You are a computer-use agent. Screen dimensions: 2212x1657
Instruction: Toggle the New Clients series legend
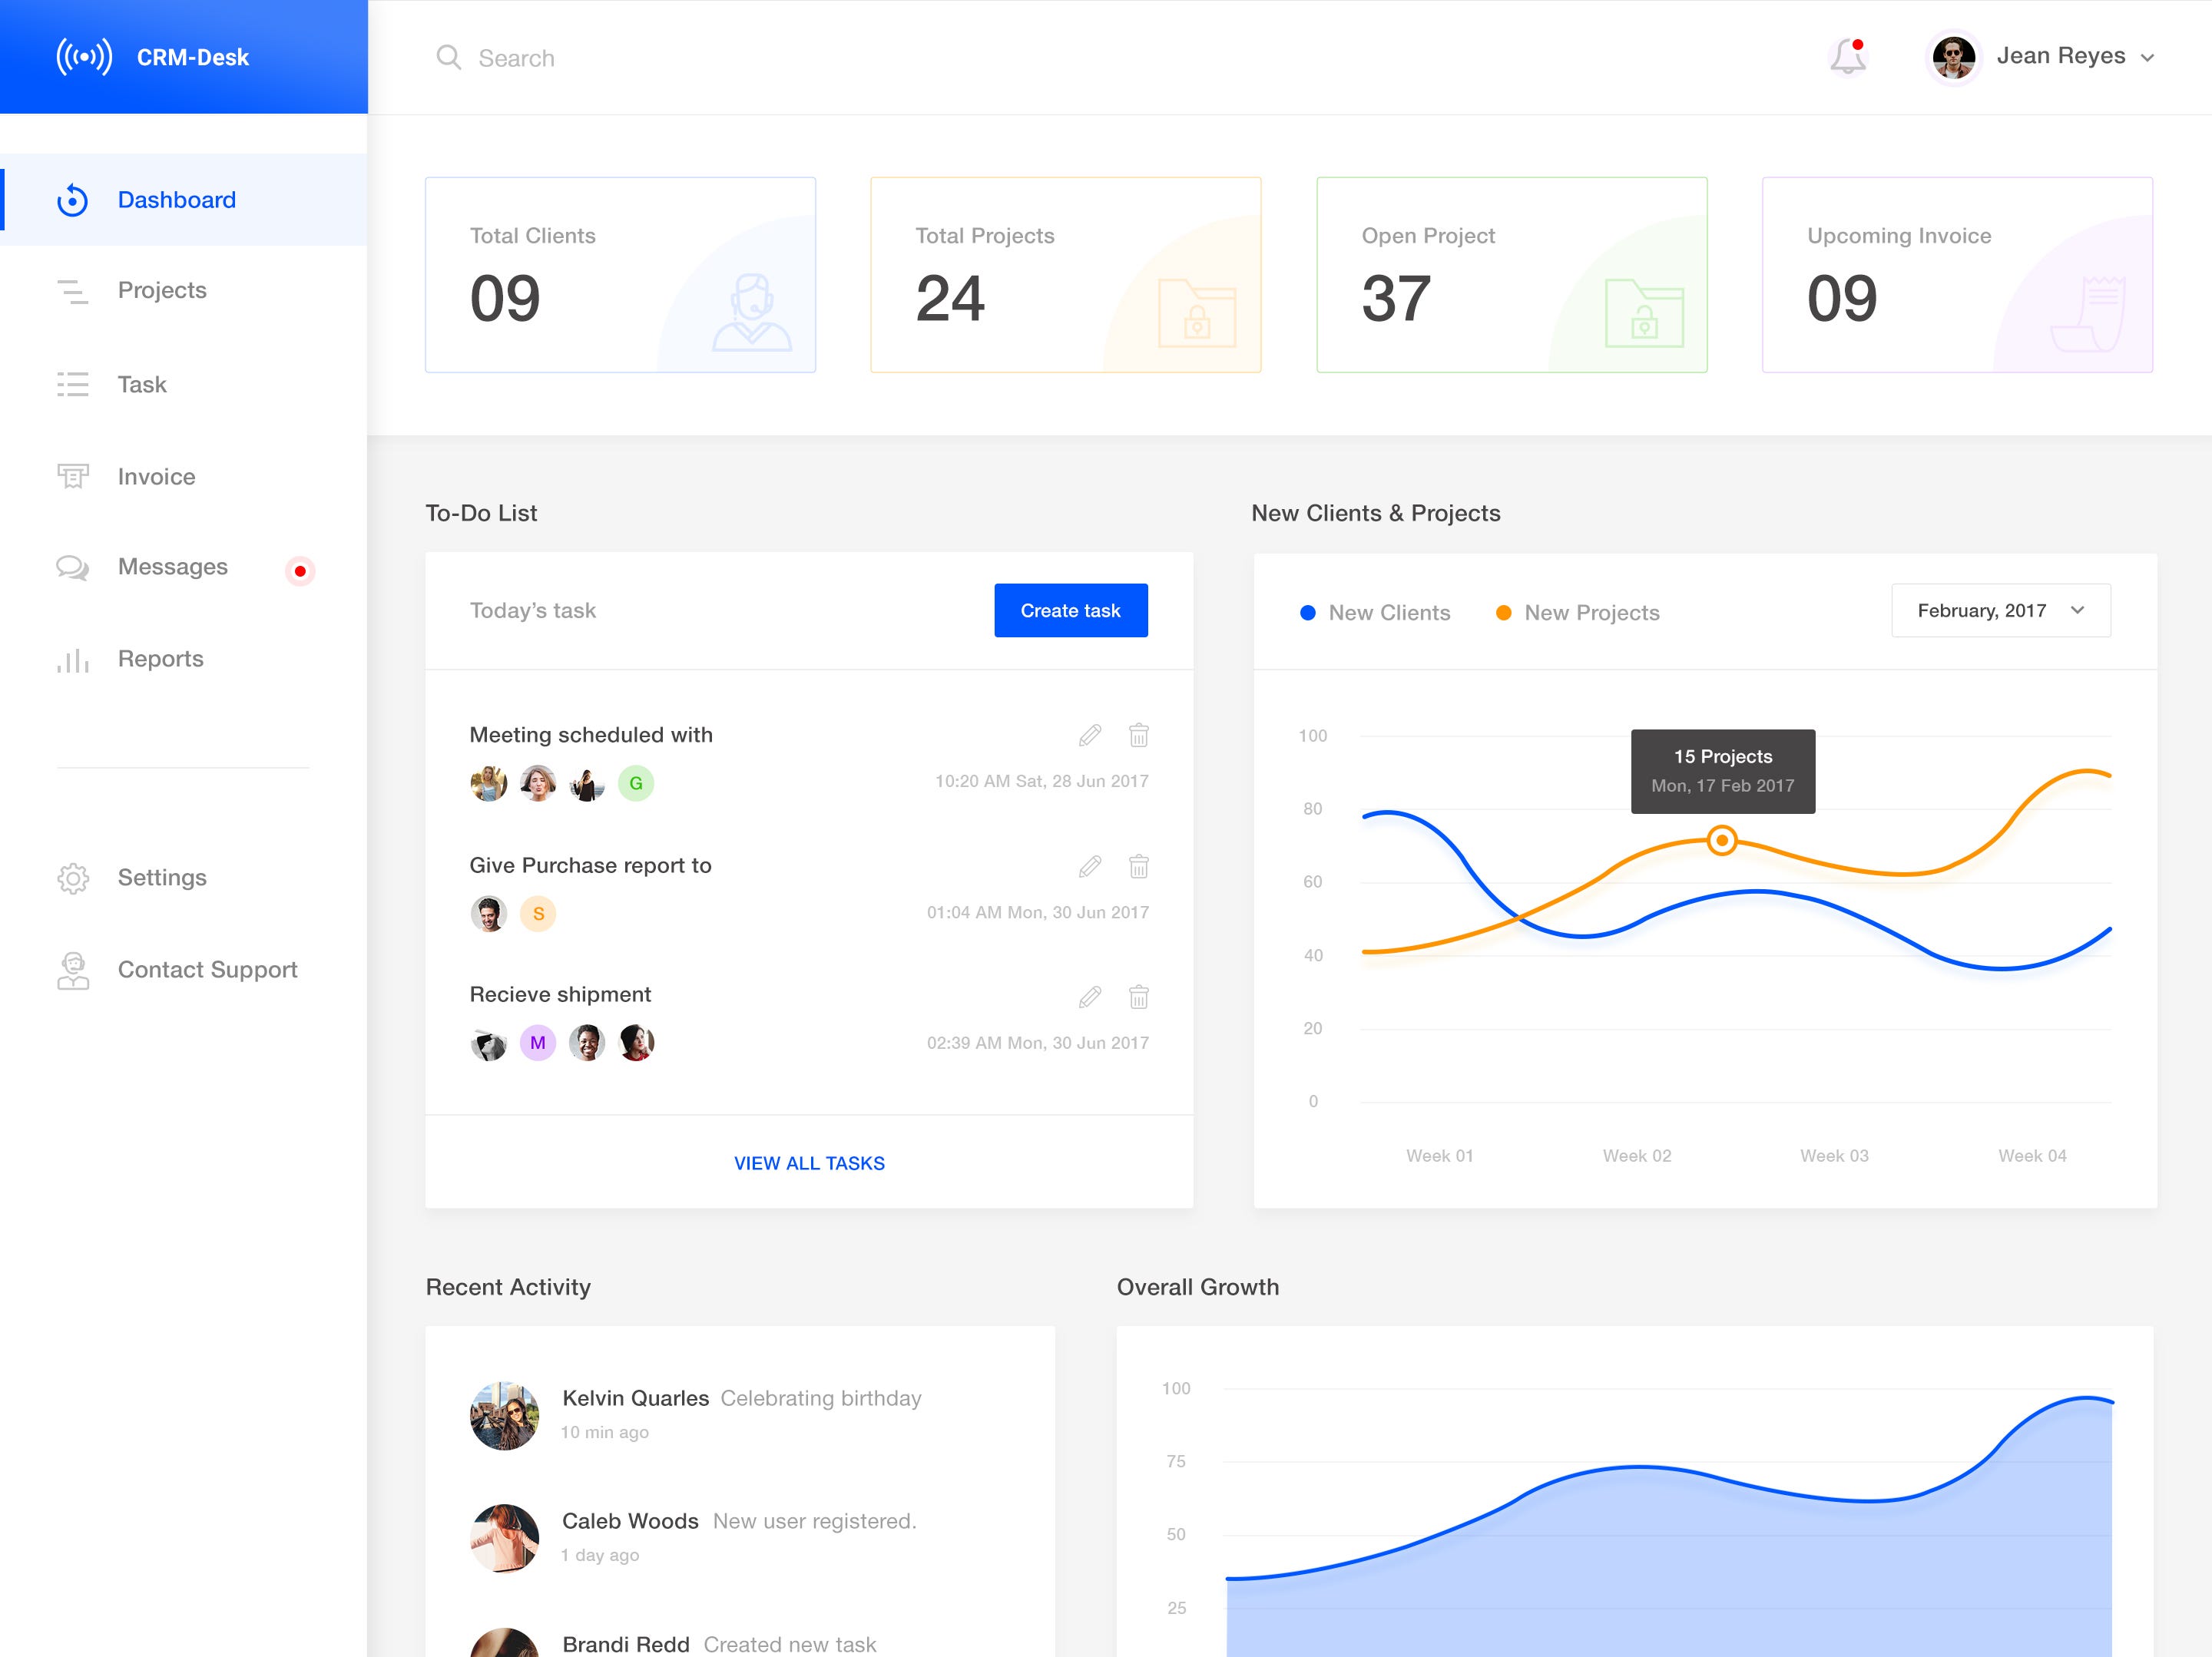(1375, 612)
